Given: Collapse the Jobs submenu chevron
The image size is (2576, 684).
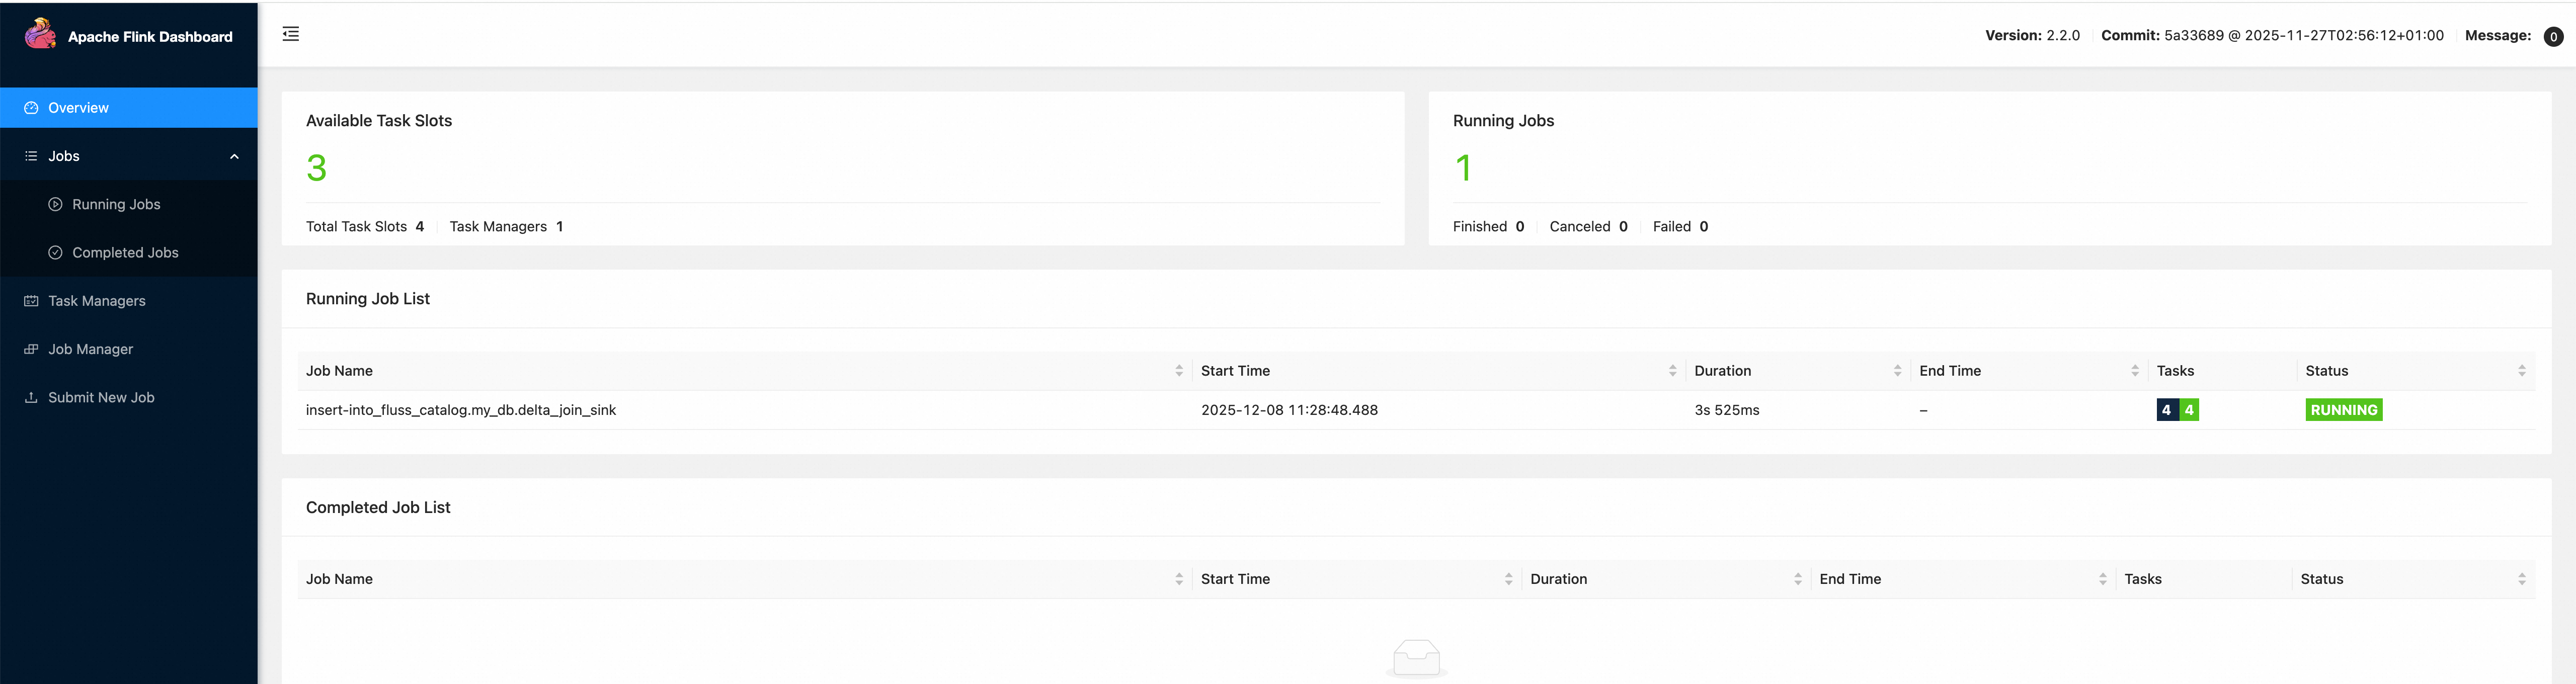Looking at the screenshot, I should (234, 157).
